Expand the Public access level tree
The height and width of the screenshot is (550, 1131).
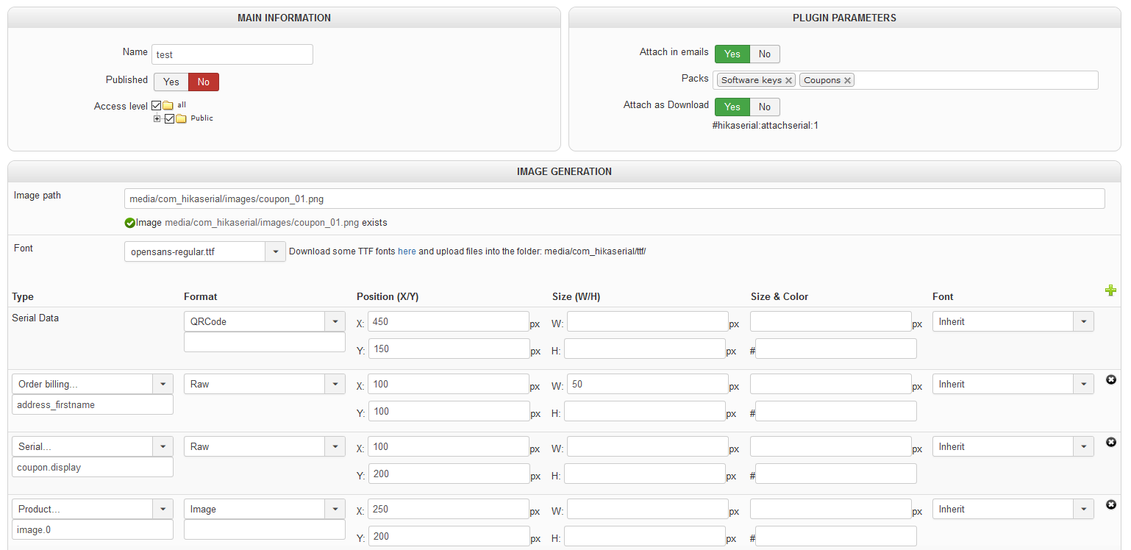157,119
